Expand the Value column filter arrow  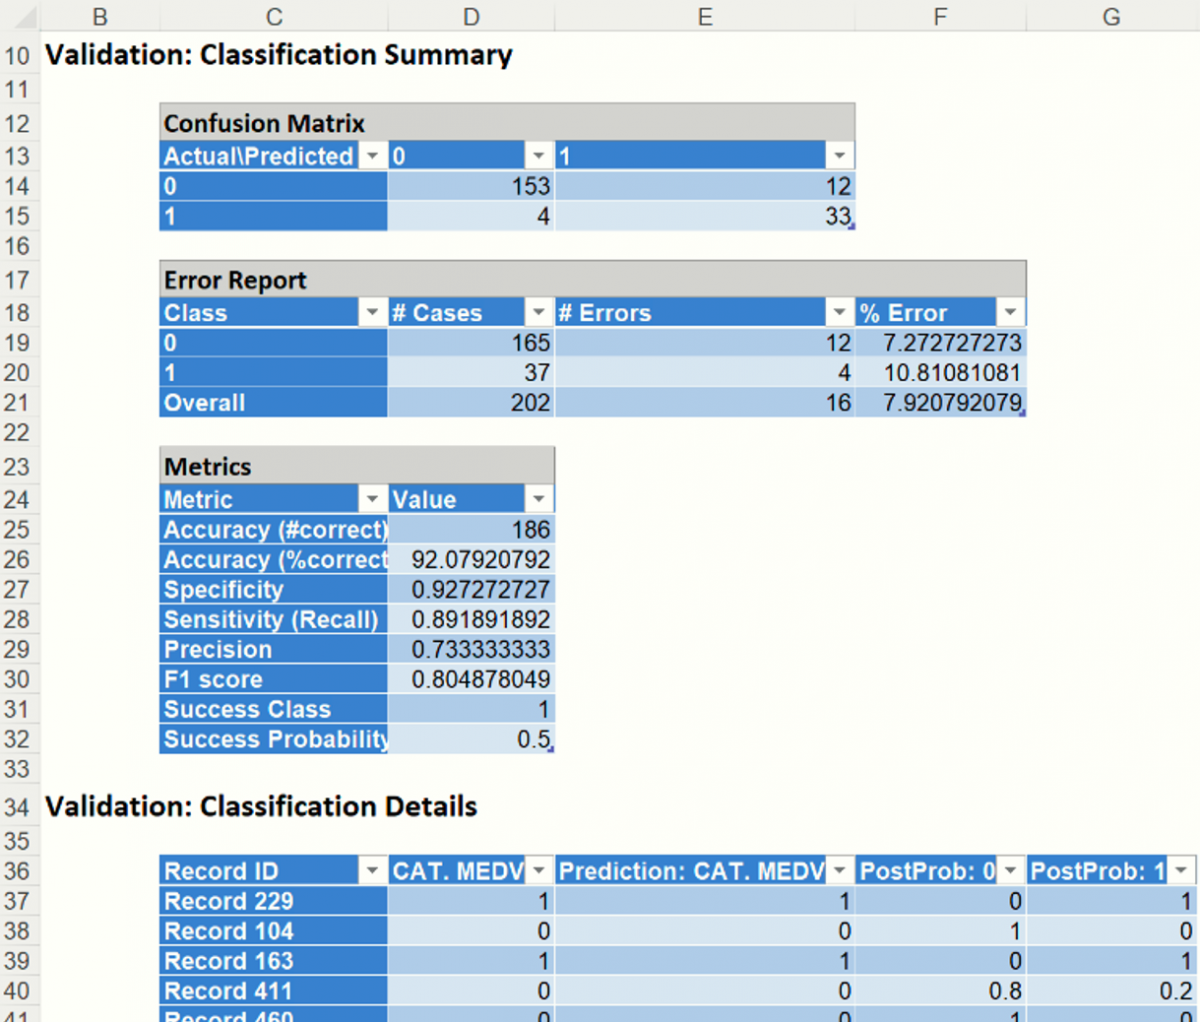(x=539, y=499)
